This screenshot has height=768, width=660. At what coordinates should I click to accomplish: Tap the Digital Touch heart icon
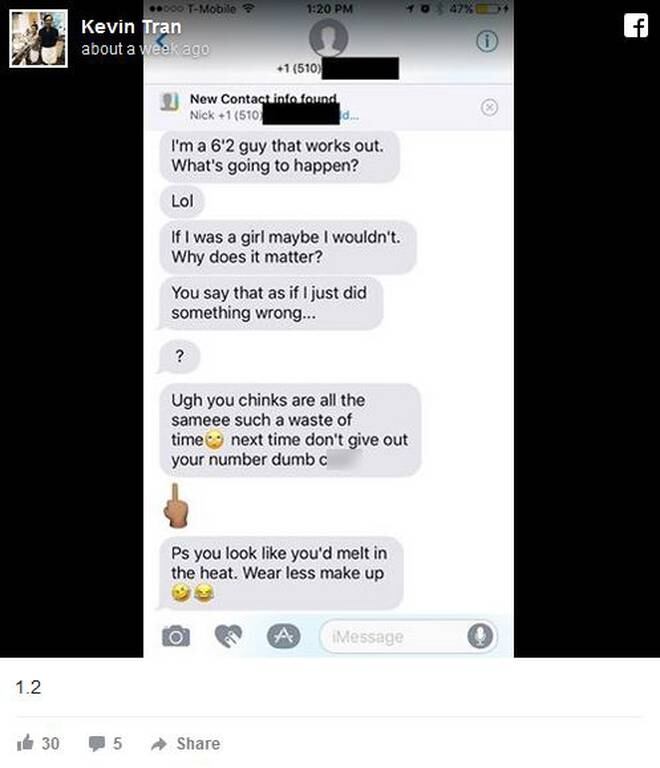pos(228,636)
